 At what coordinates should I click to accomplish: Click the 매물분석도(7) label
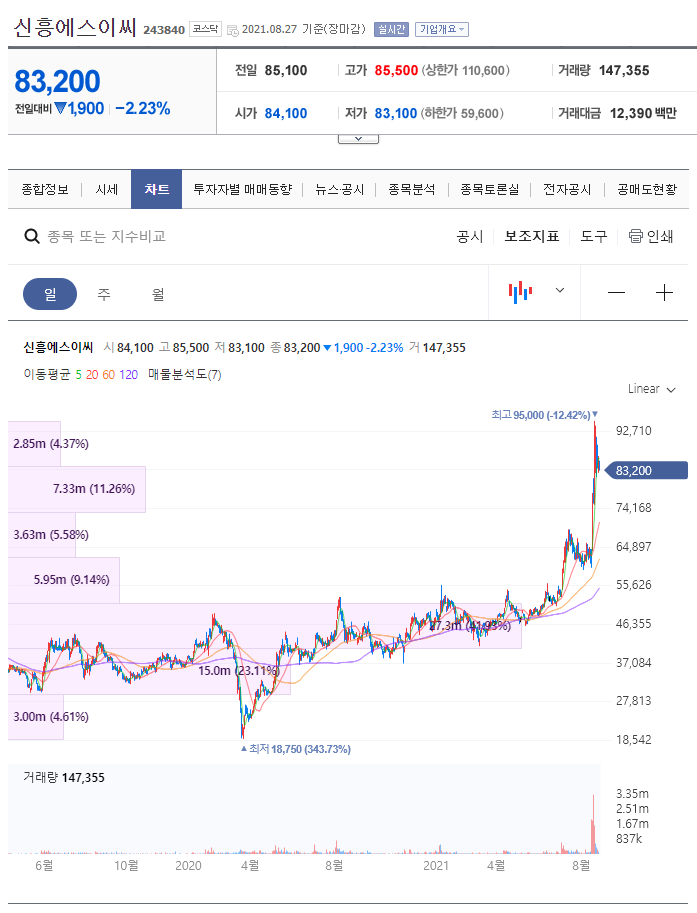click(x=185, y=374)
